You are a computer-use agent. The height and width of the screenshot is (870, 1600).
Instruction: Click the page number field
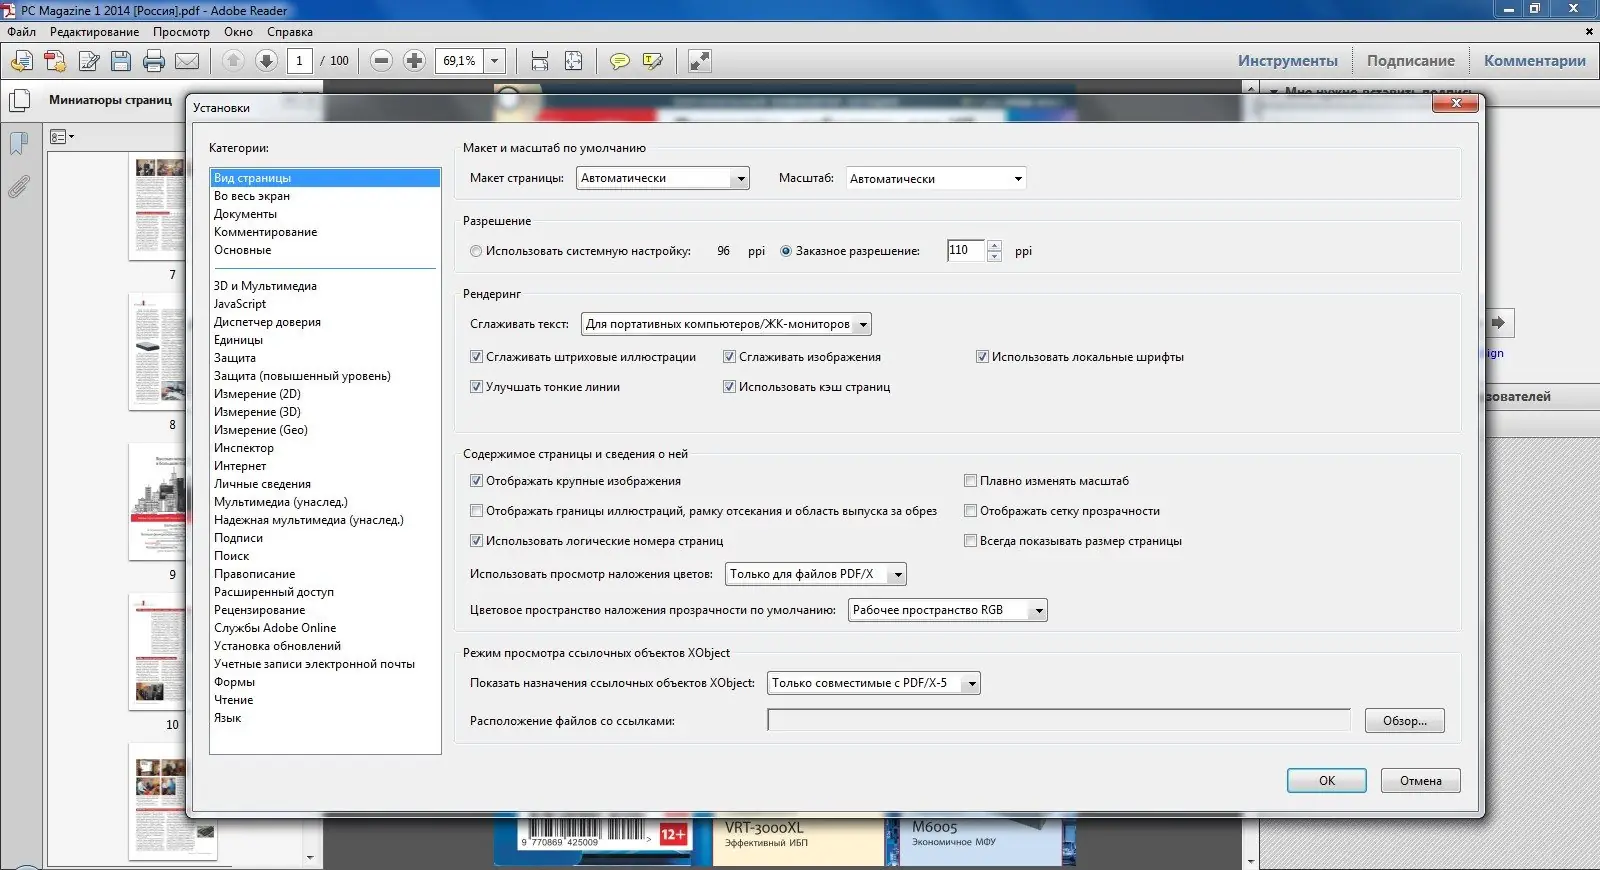pos(299,61)
